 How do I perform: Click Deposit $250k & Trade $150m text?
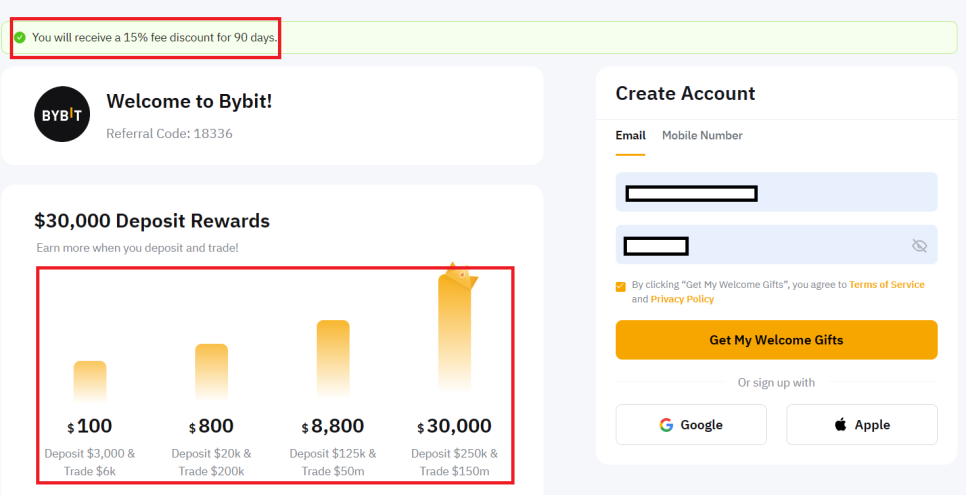tap(455, 462)
